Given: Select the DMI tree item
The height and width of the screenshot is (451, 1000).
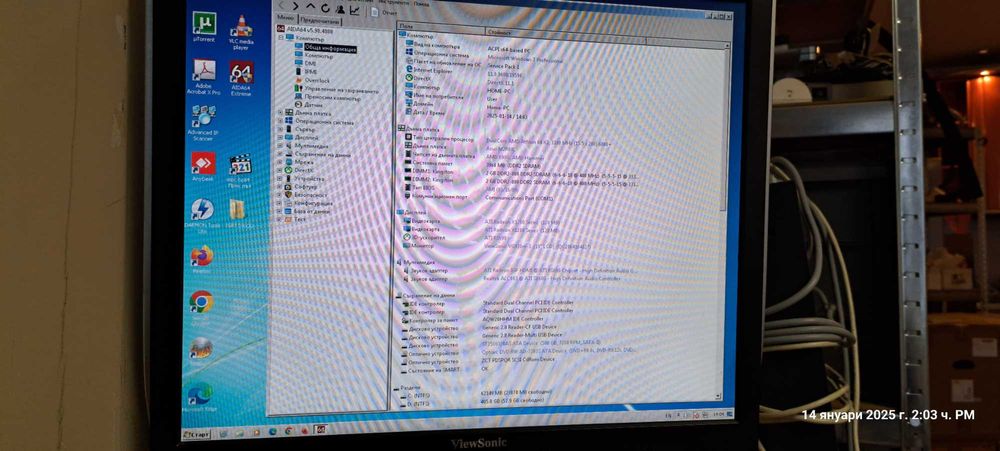Looking at the screenshot, I should [305, 64].
